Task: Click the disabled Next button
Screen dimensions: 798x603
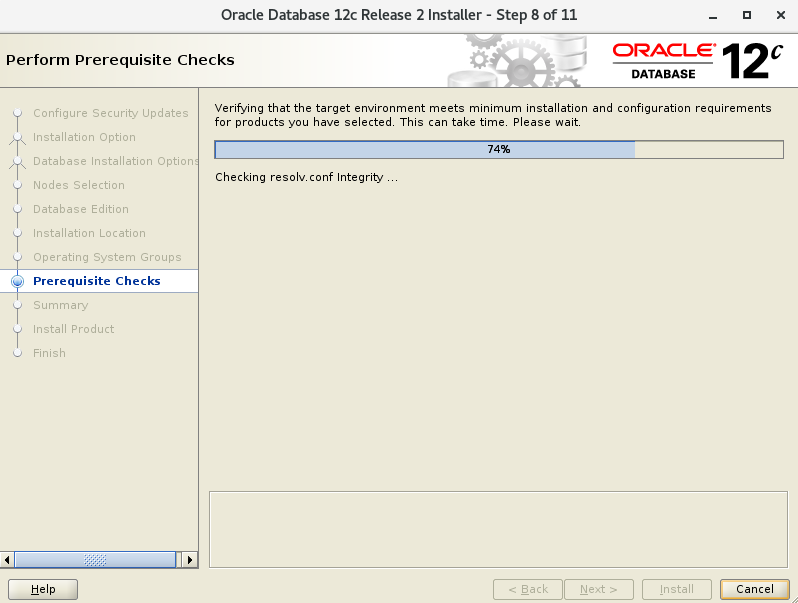Action: [598, 589]
